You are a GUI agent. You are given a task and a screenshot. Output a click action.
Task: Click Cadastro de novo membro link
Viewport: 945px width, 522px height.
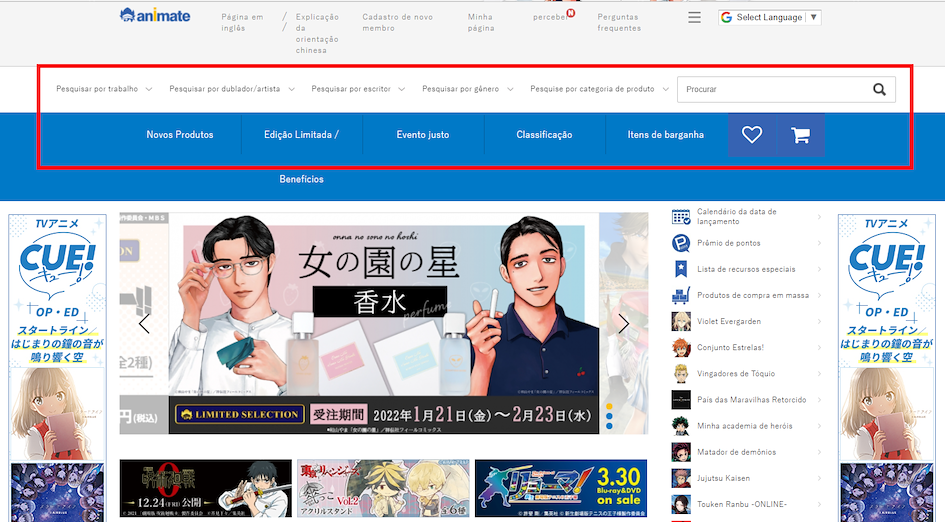(x=398, y=22)
